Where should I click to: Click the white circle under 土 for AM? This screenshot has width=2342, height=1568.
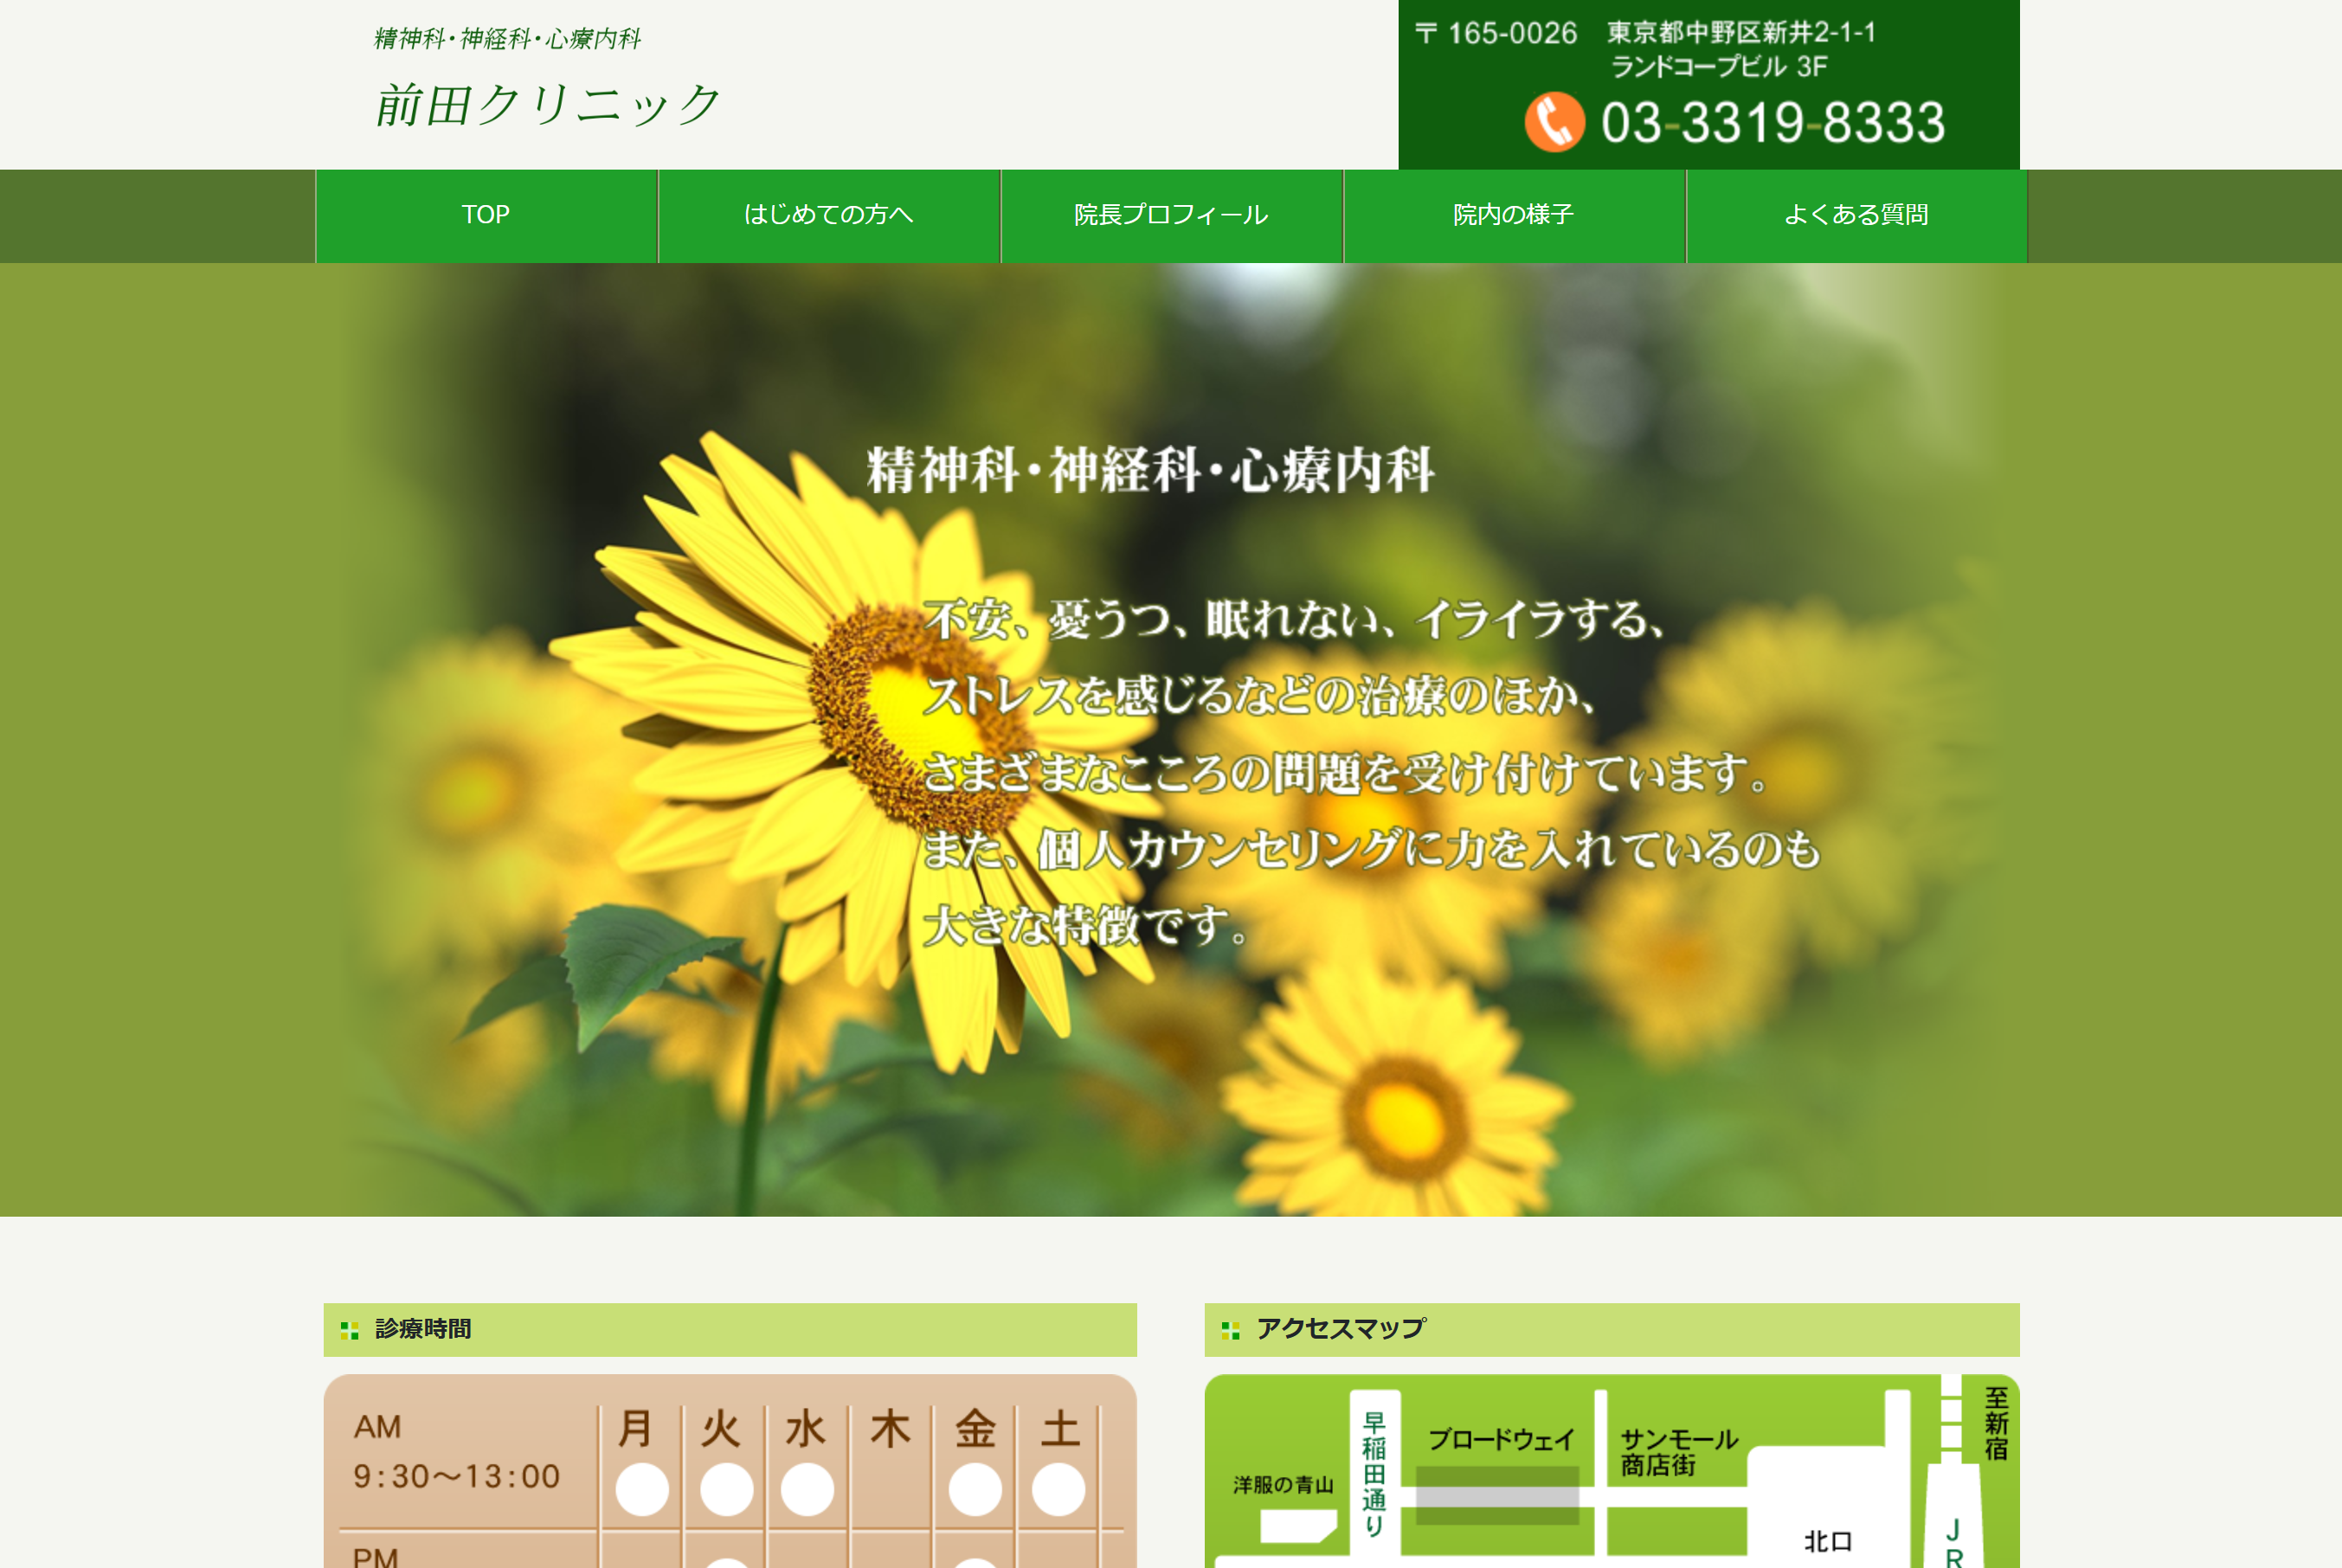(1058, 1490)
